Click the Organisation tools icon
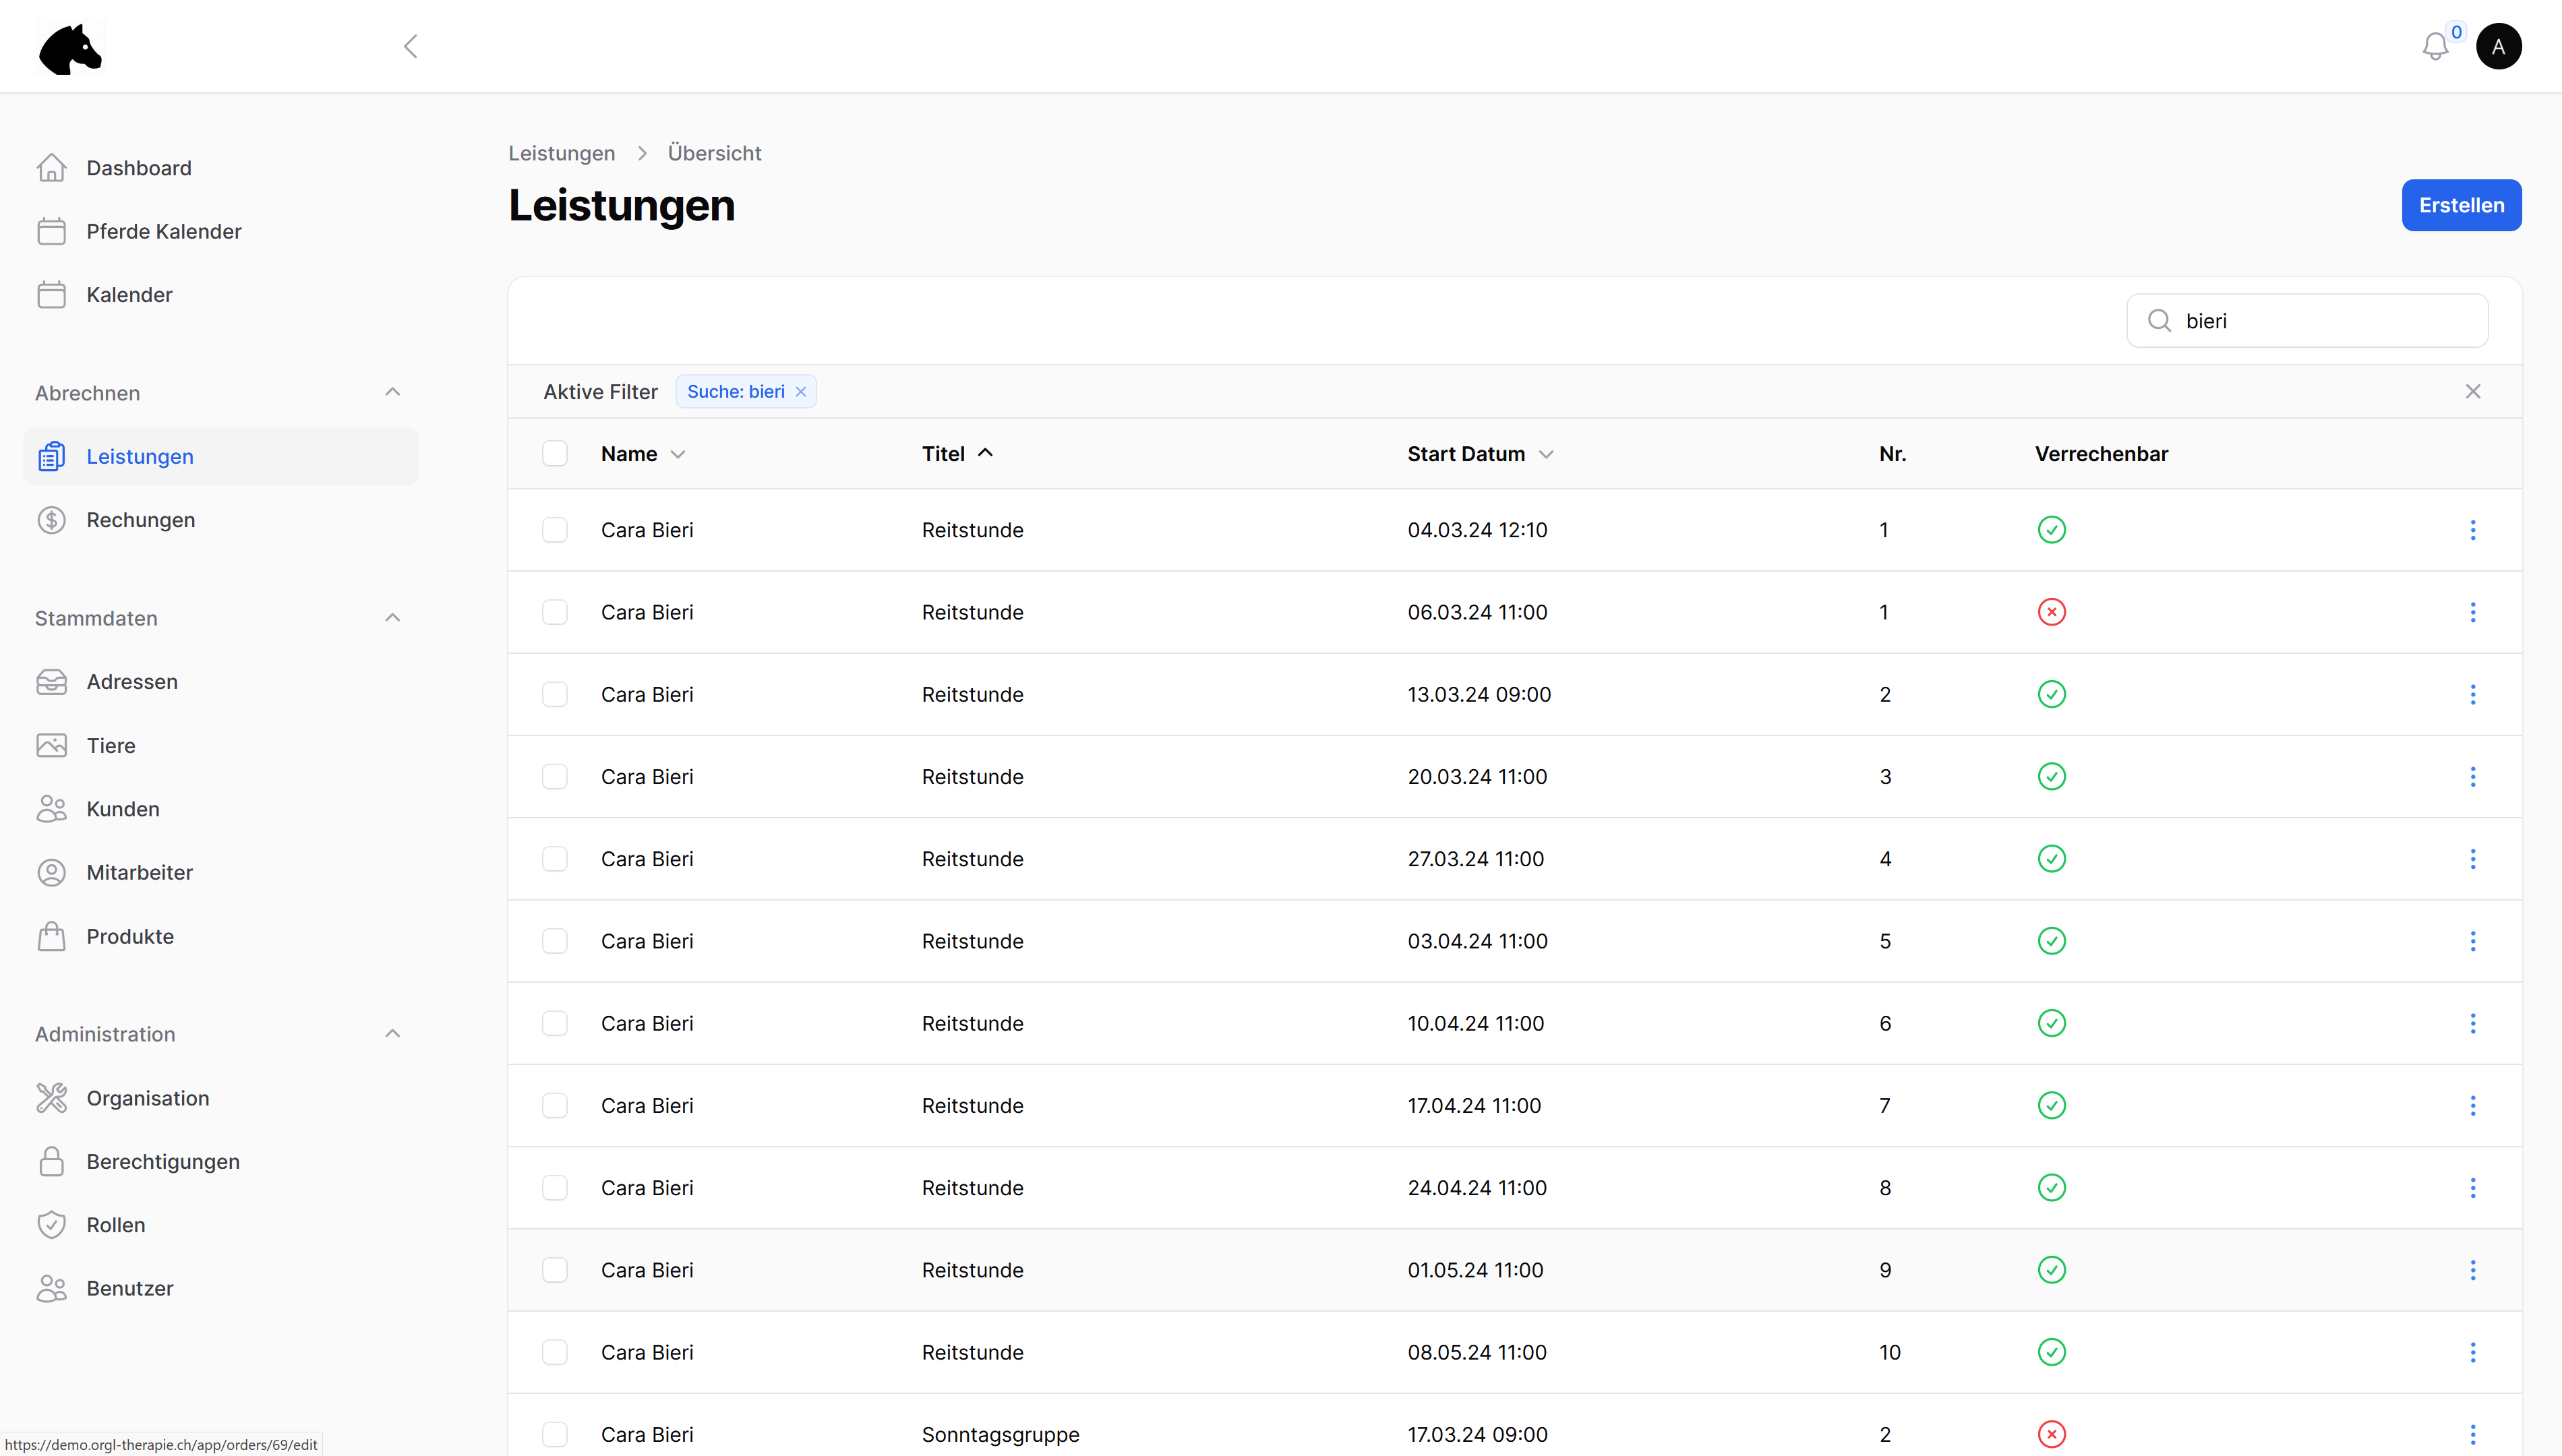Screen dimensions: 2562x1456 click(x=51, y=1098)
